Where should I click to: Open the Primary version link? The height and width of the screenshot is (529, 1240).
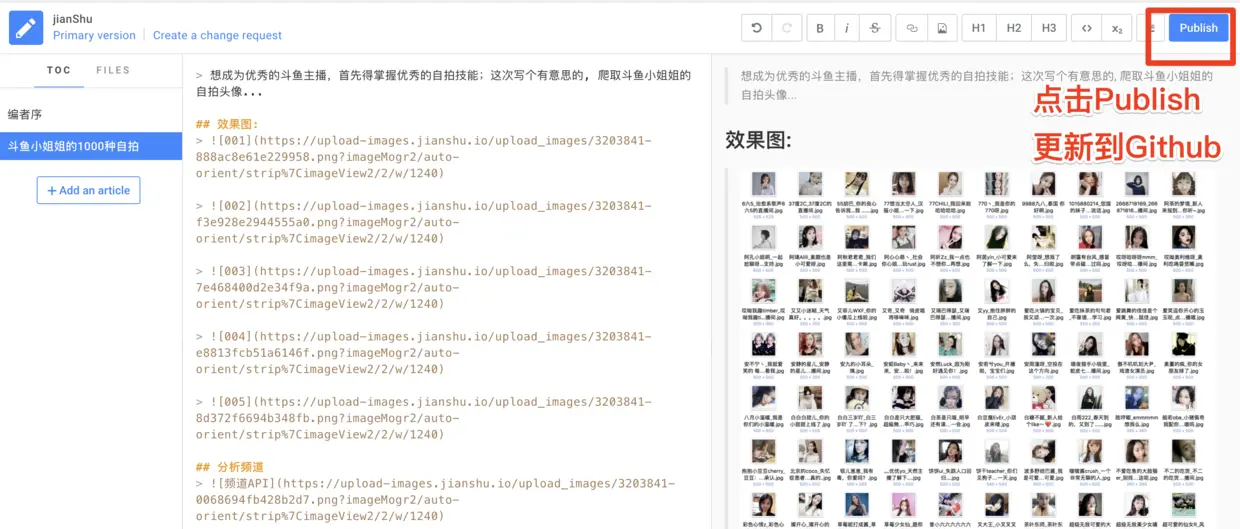[94, 35]
